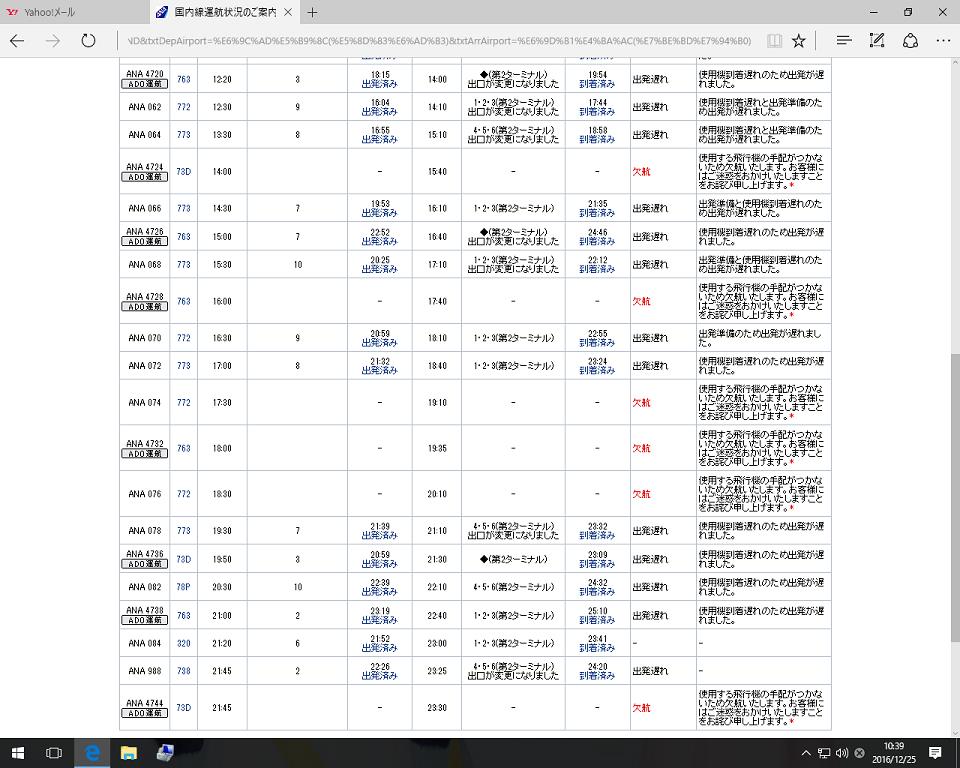The image size is (960, 768).
Task: Open a new tab with plus button
Action: click(x=312, y=12)
